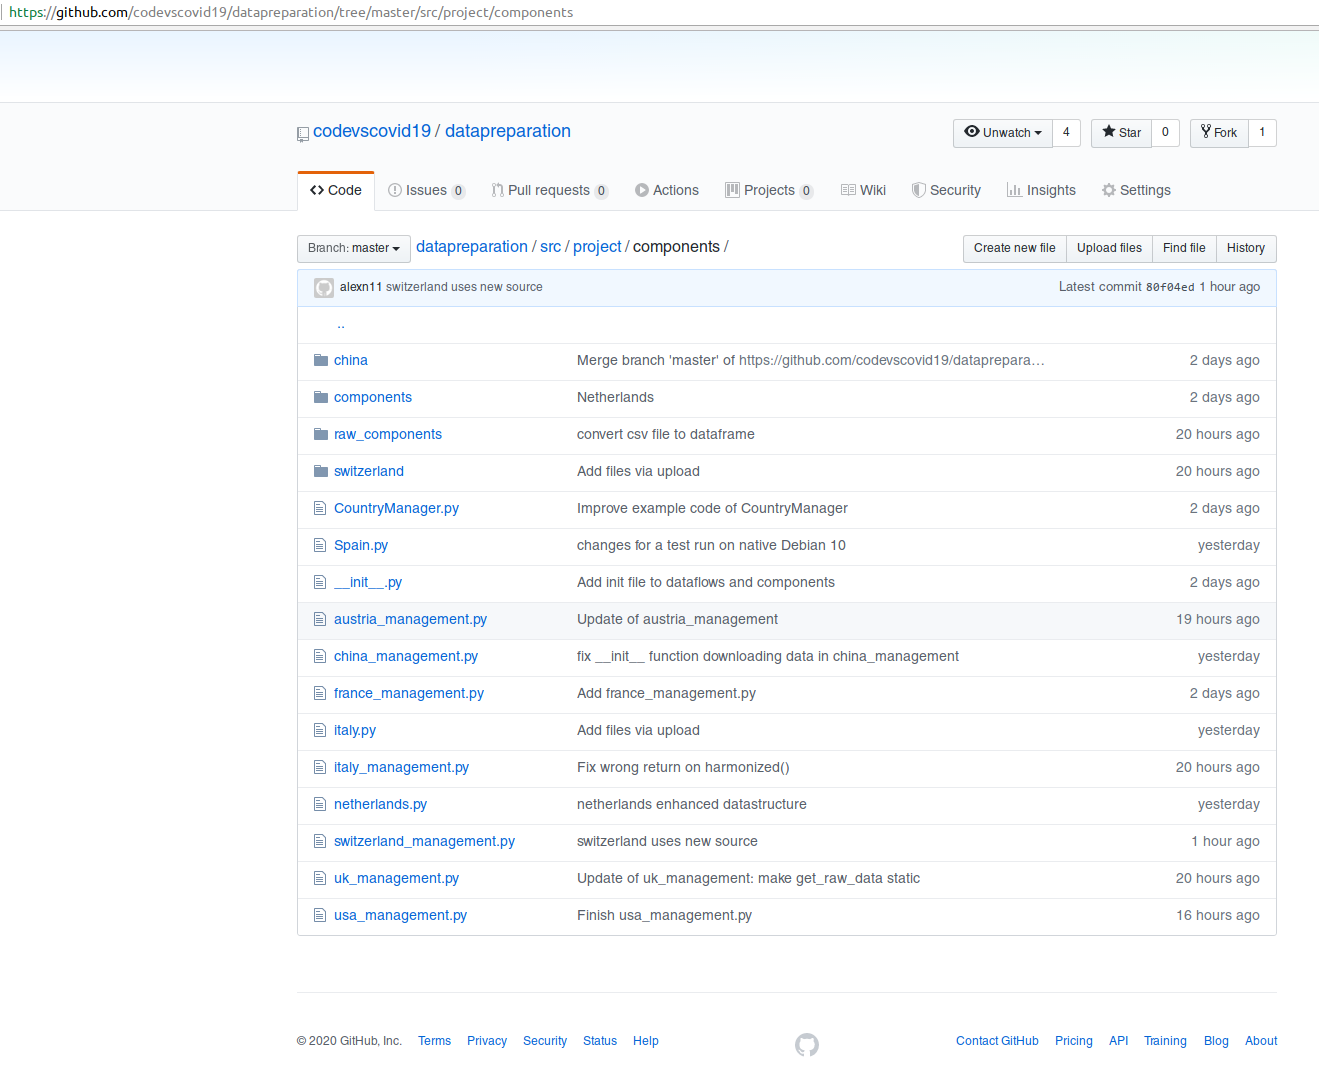This screenshot has height=1083, width=1319.
Task: Go to project in breadcrumb path
Action: point(597,247)
